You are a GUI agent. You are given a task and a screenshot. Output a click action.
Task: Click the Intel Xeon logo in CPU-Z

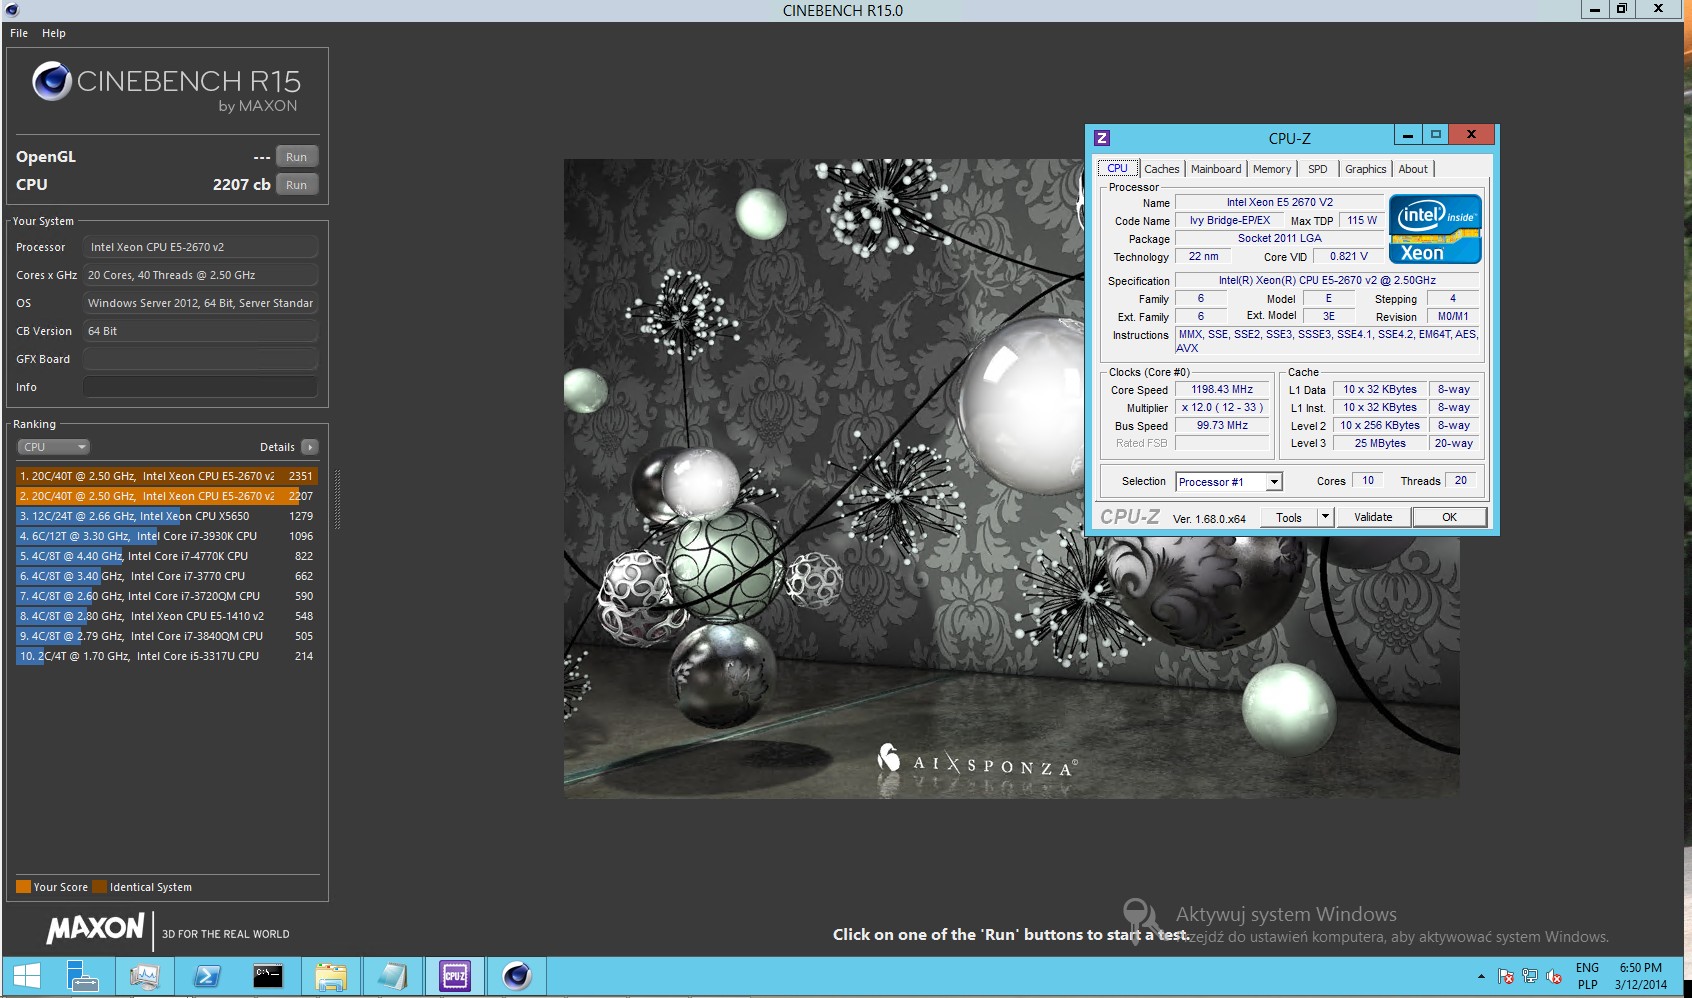(1435, 229)
